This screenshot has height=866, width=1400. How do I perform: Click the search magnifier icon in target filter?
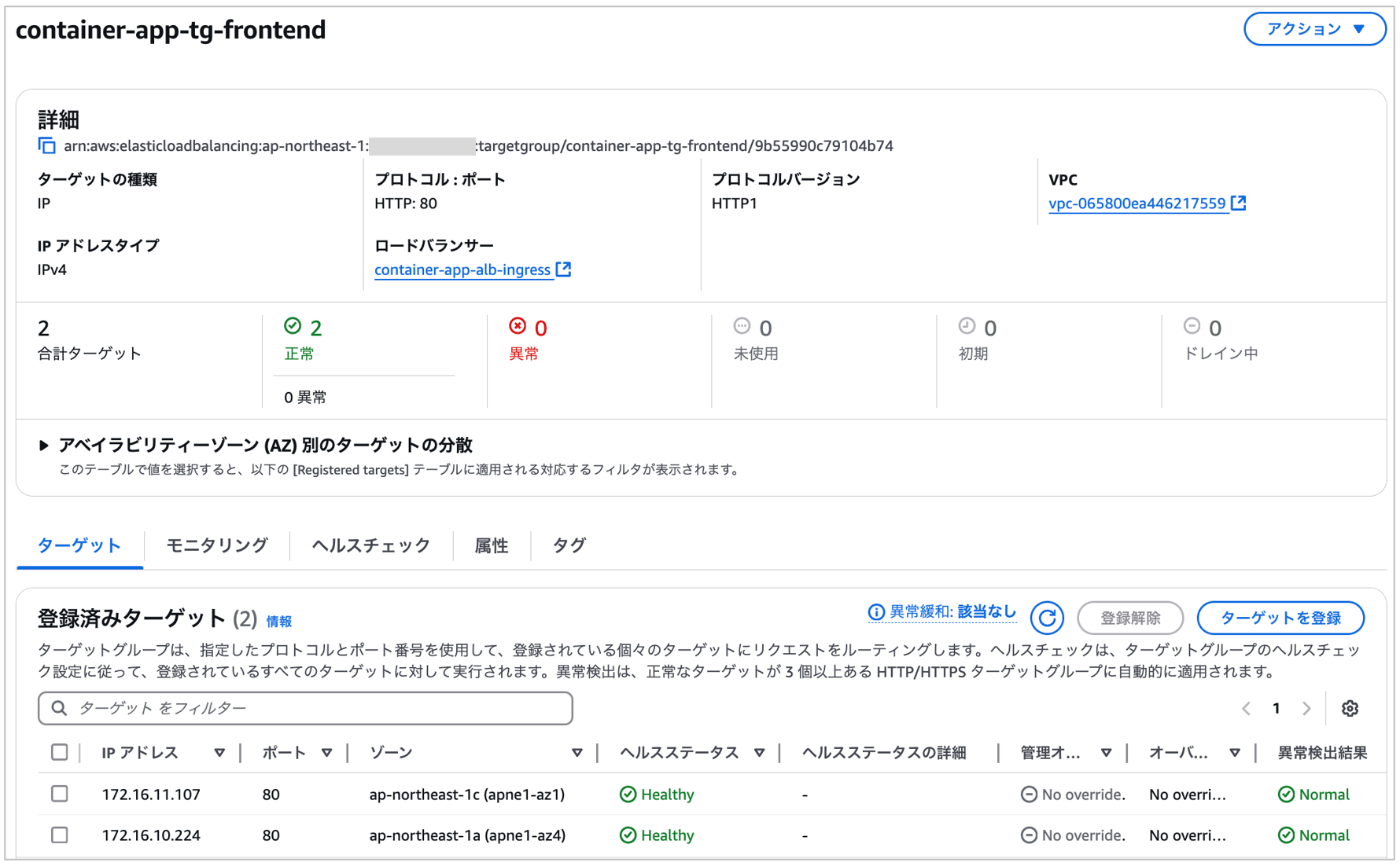click(59, 708)
